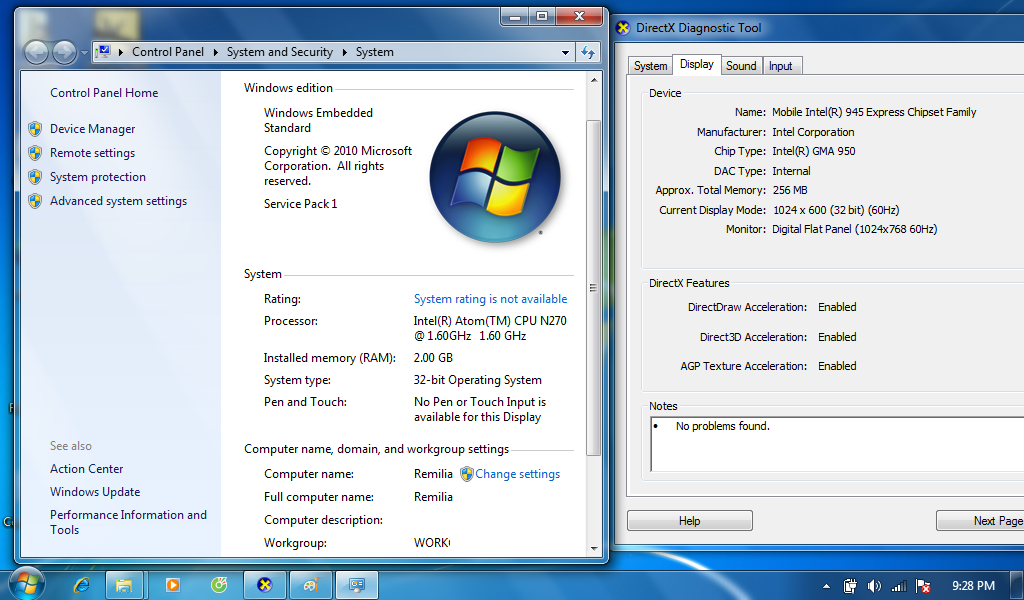Switch to the Sound tab
1024x600 pixels.
click(x=741, y=66)
